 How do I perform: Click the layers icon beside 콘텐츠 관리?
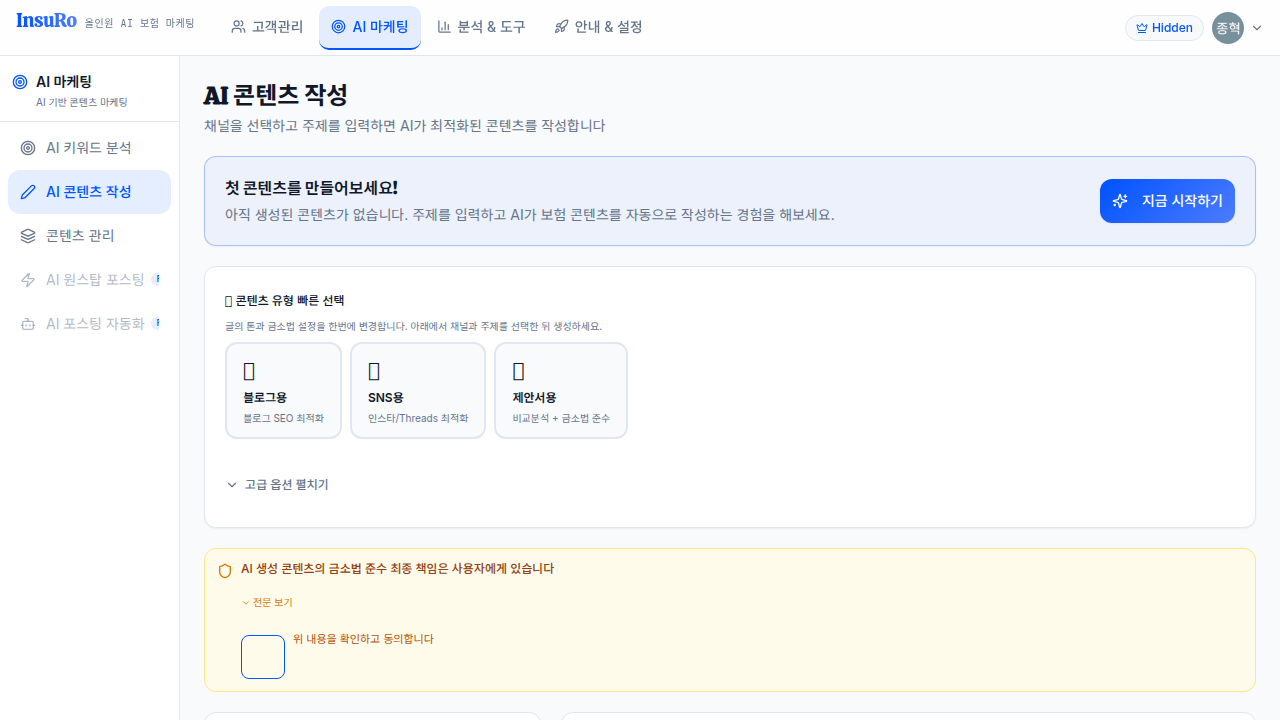(28, 236)
